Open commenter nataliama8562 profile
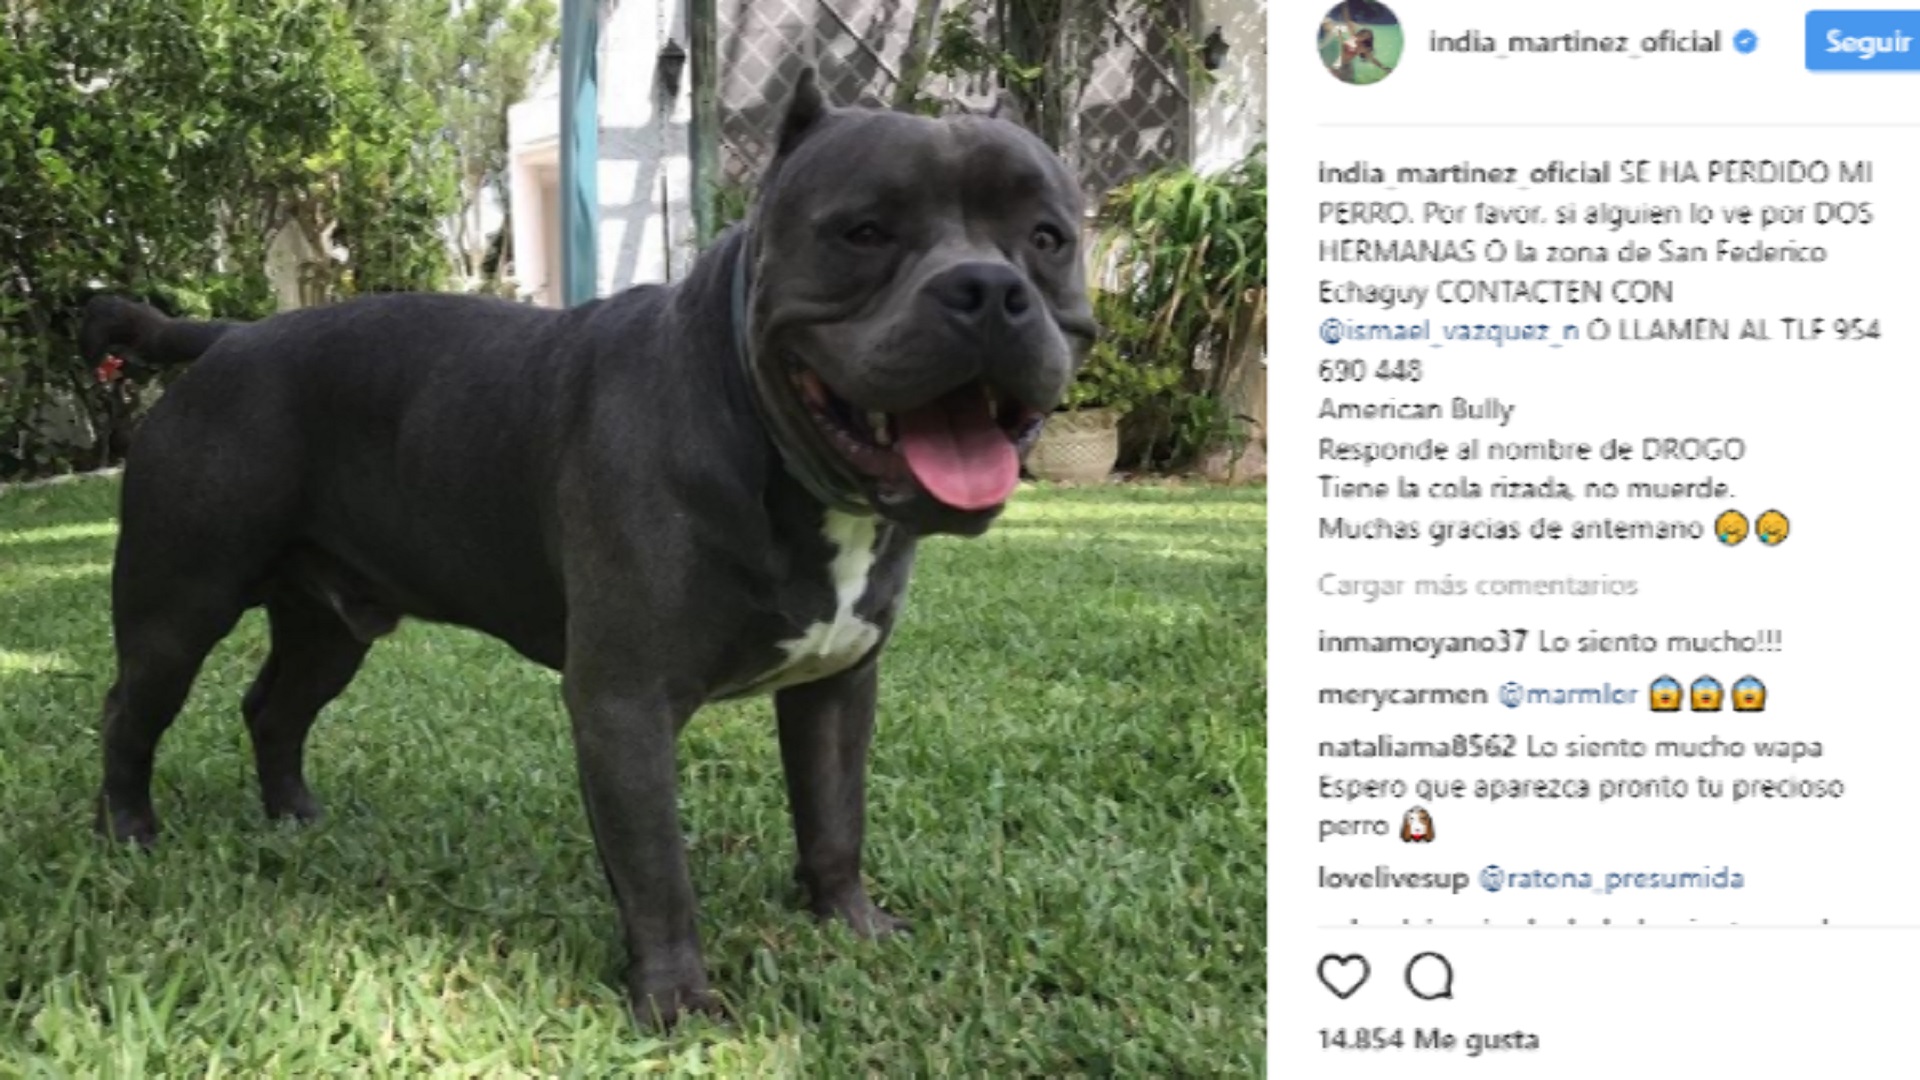Screen dimensions: 1920x1080 [1417, 747]
